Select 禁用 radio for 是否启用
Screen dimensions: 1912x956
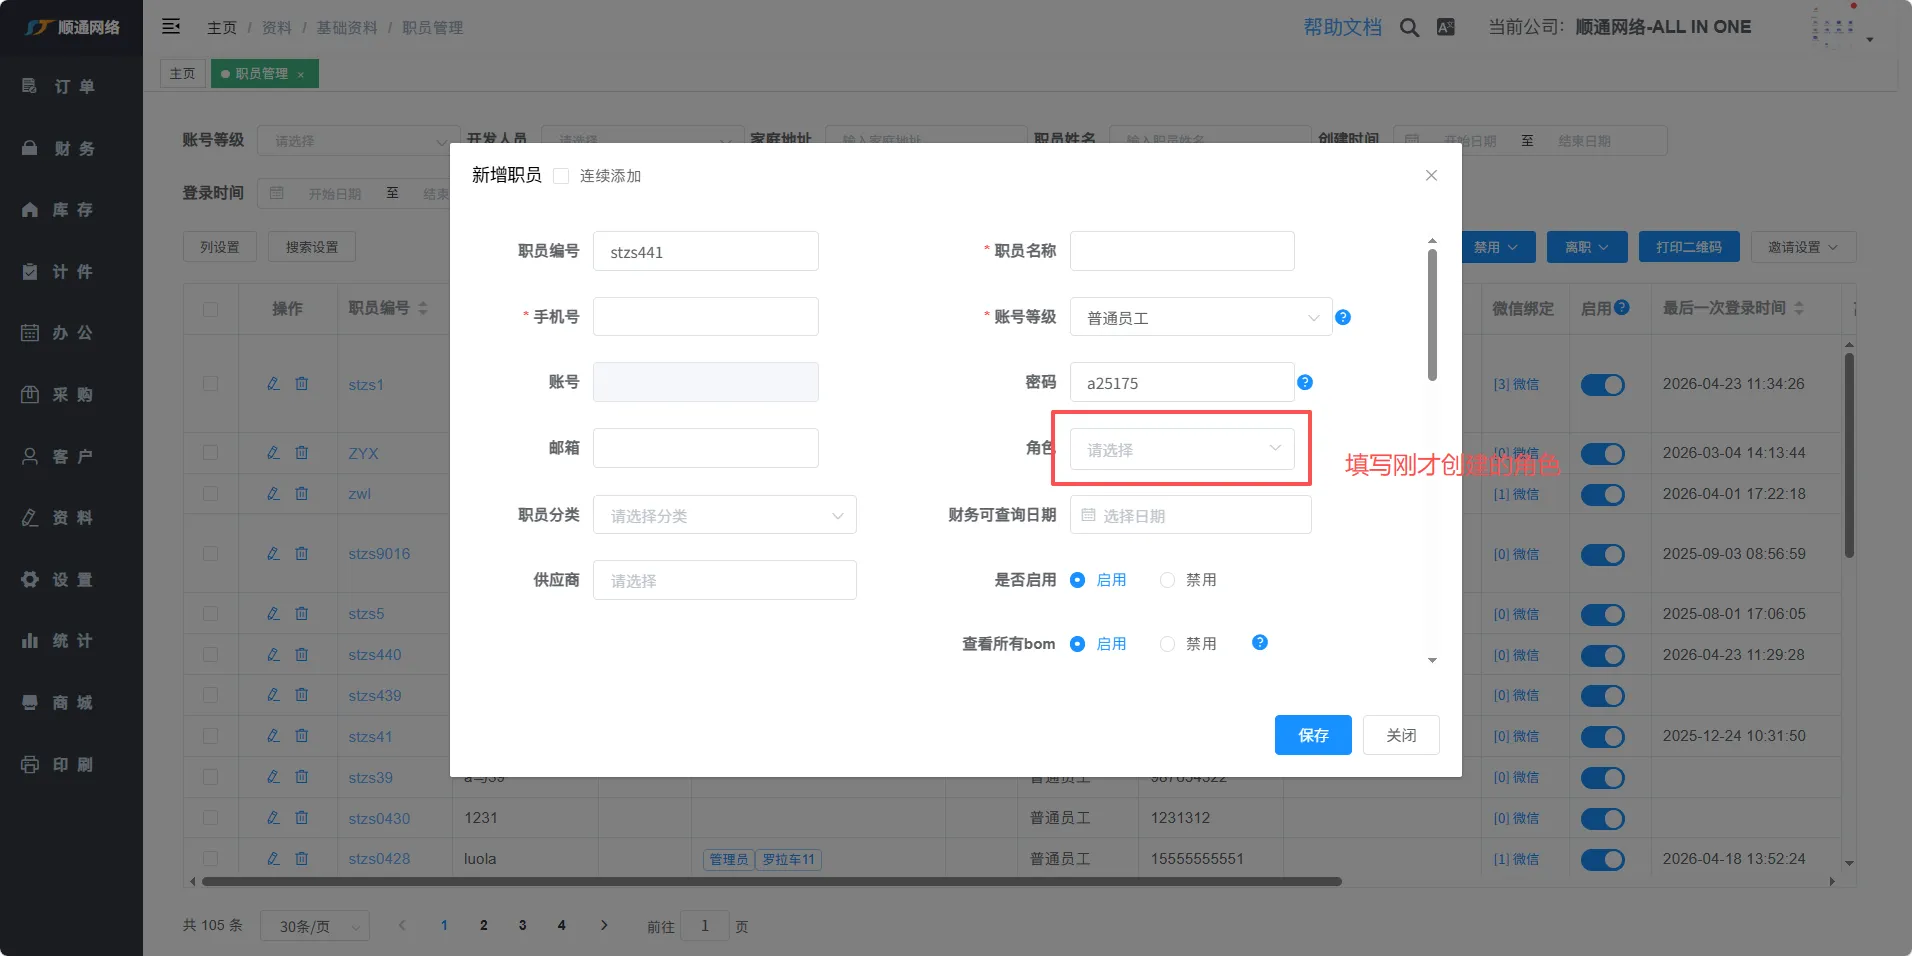point(1167,580)
